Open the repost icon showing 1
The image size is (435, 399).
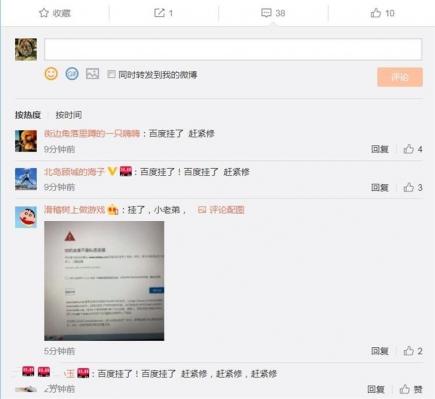coord(159,13)
